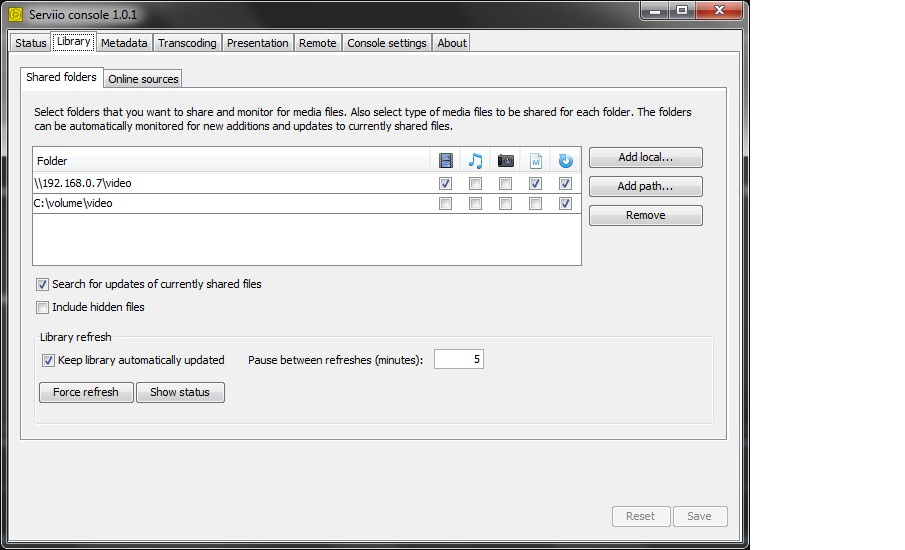Screen dimensions: 905x550
Task: Enable video sharing for C:\volume\video
Action: coord(445,204)
